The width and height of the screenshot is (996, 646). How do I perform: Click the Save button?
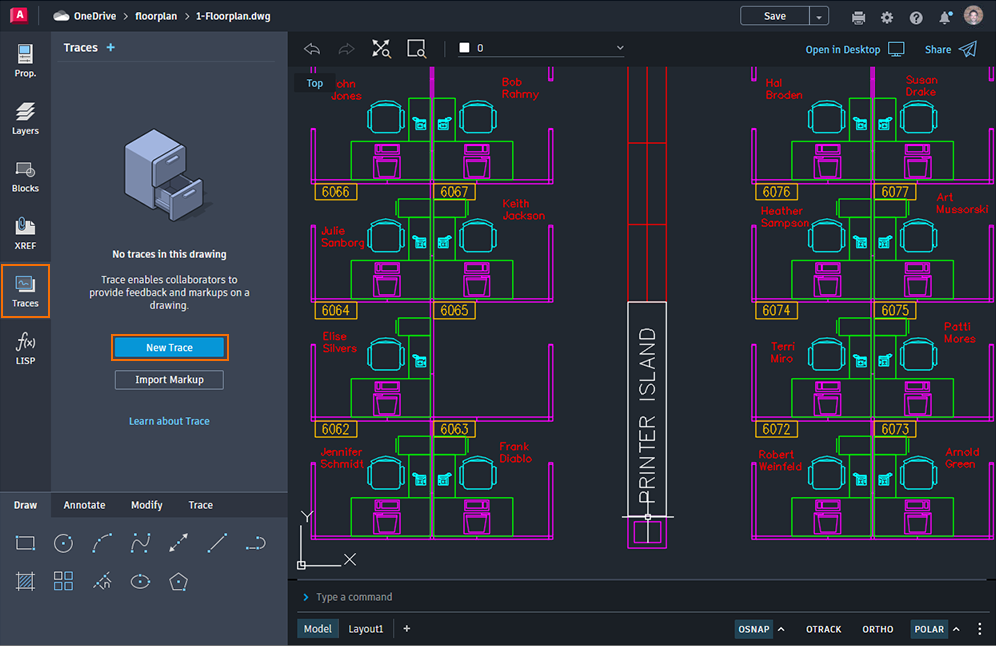tap(775, 17)
